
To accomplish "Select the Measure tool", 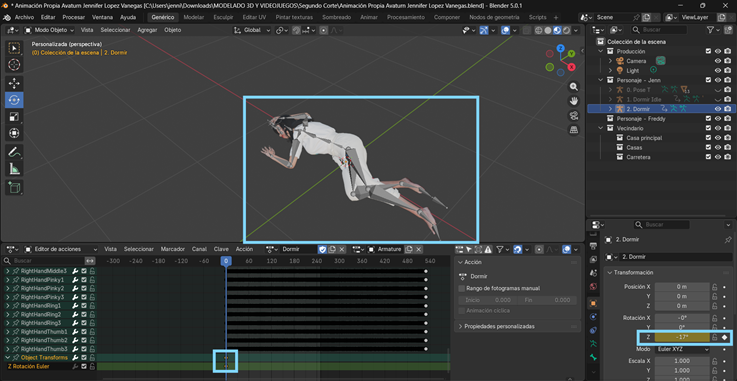I will tap(14, 169).
